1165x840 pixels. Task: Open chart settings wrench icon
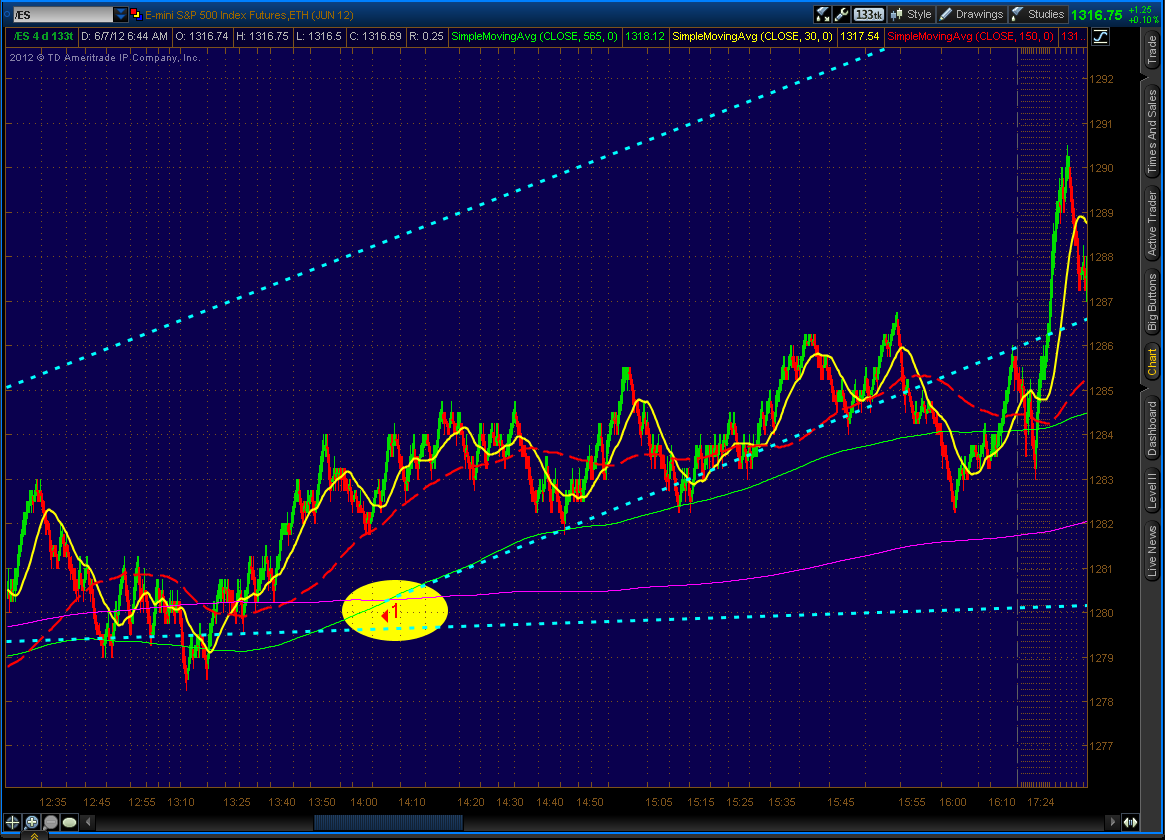pos(841,14)
